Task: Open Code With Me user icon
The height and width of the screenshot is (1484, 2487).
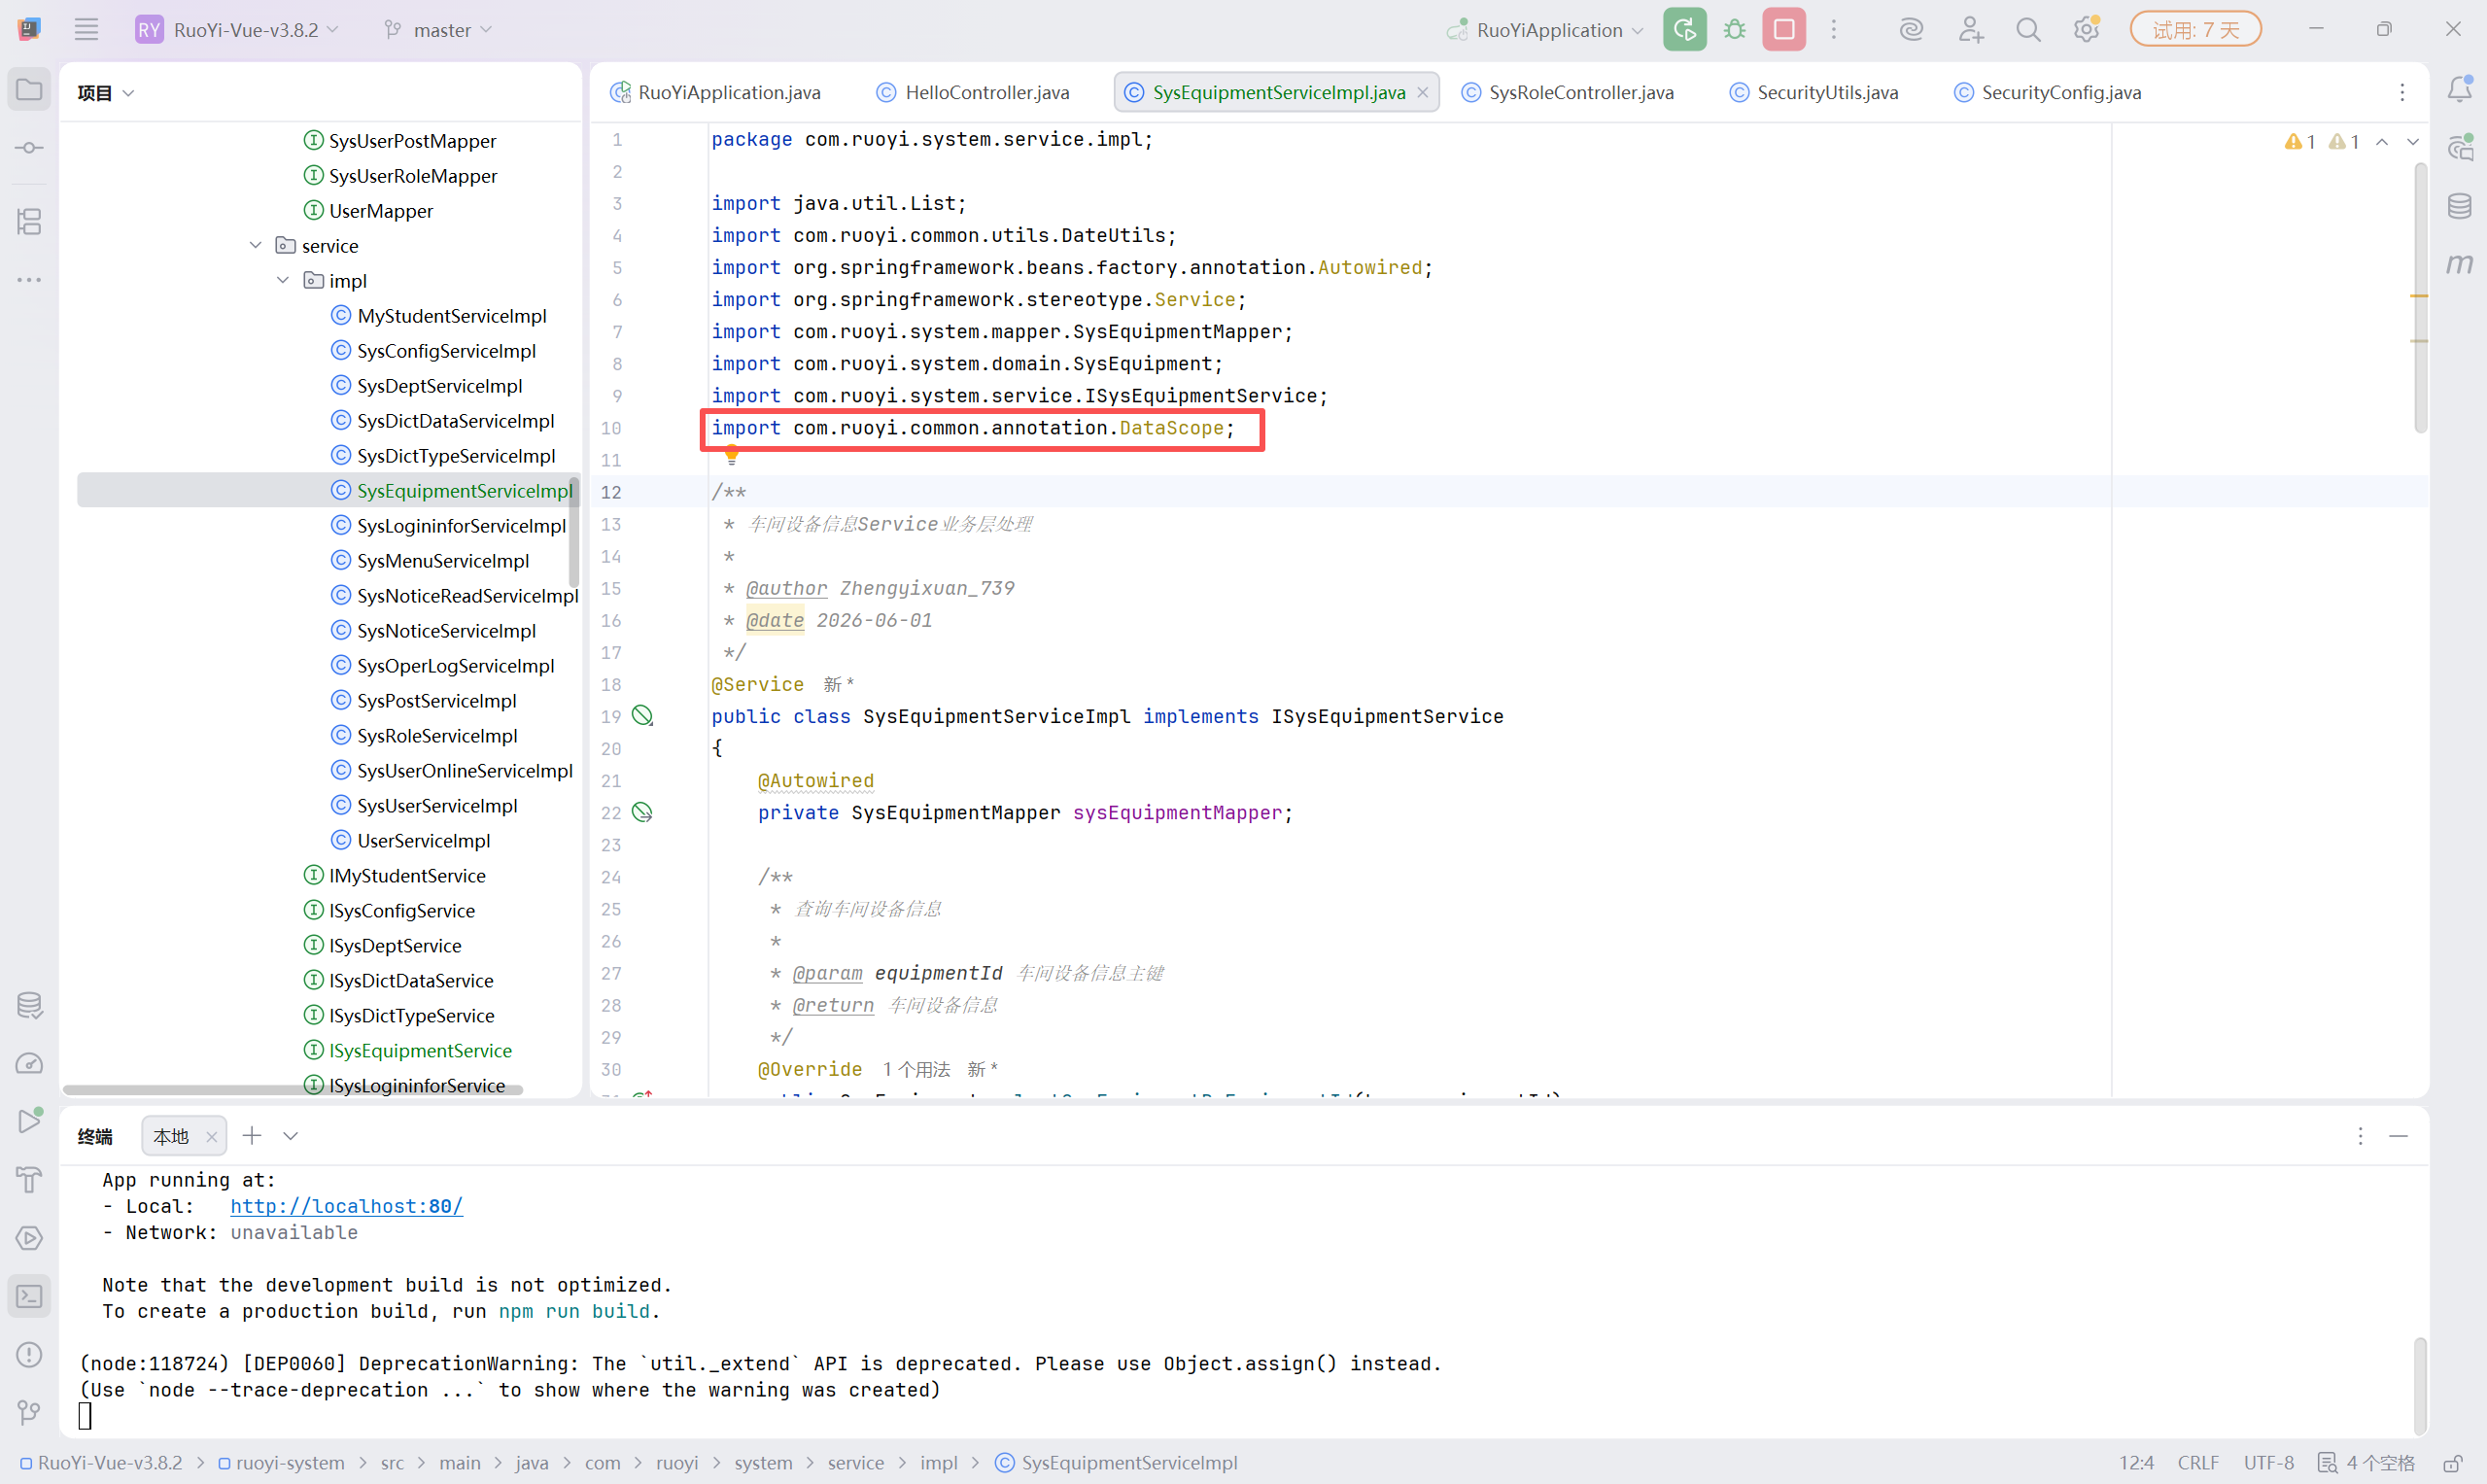Action: pyautogui.click(x=1970, y=29)
